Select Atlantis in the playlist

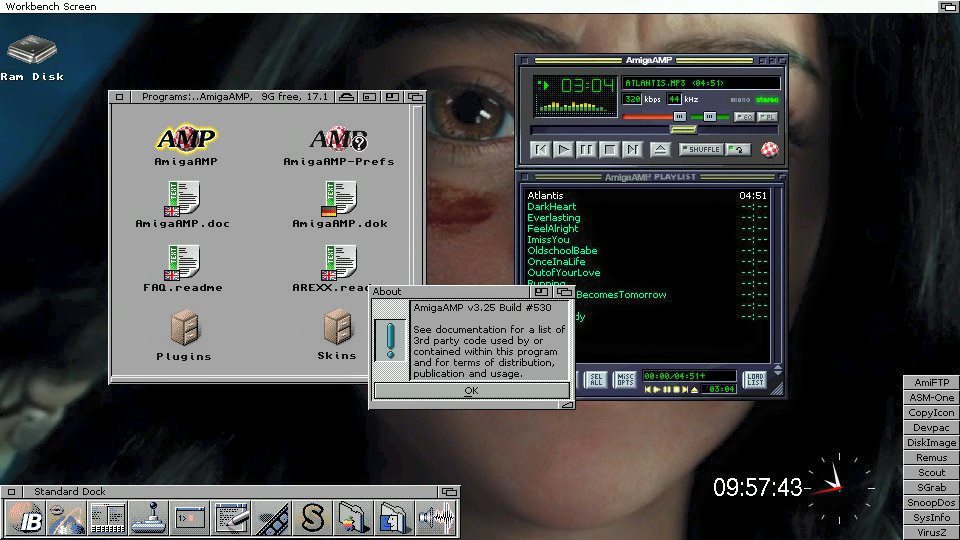coord(647,195)
